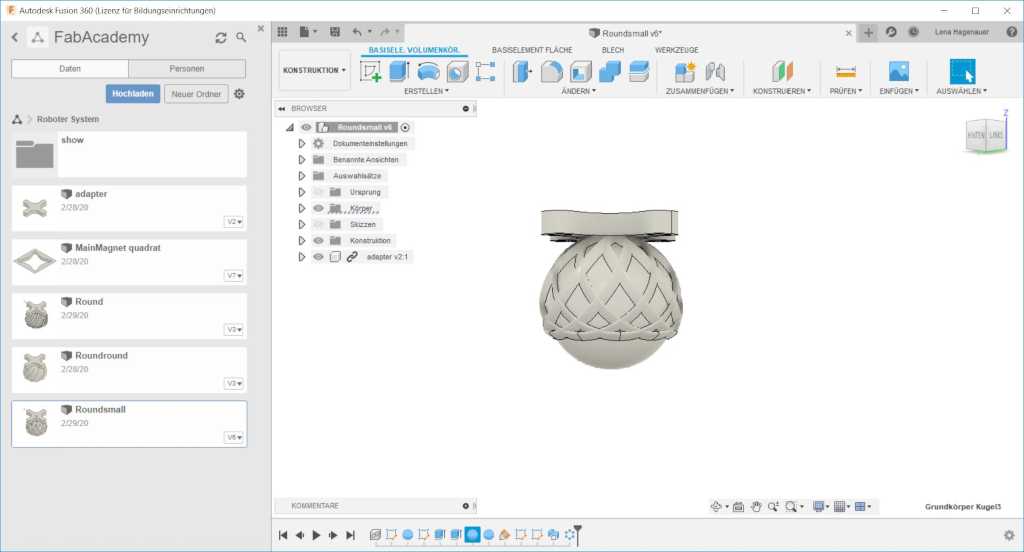Click the extensions update icon in the top bar
The width and height of the screenshot is (1024, 552).
click(891, 31)
